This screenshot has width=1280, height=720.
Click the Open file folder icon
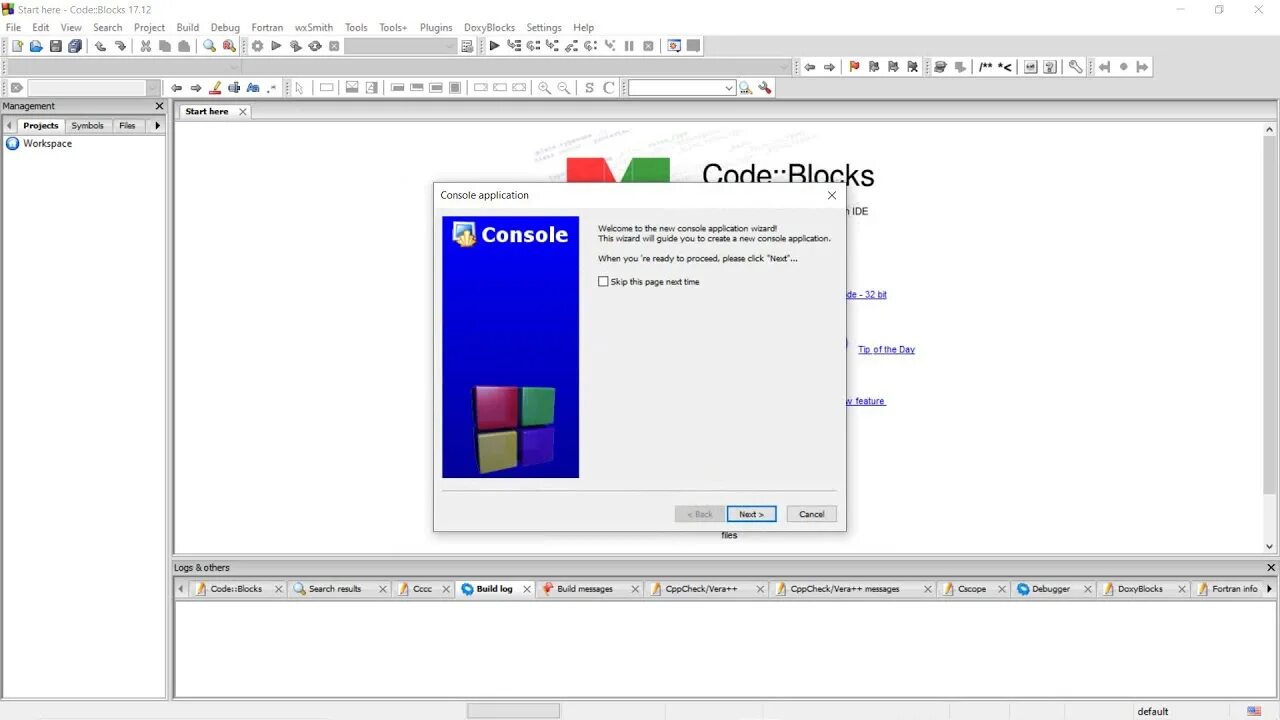36,46
